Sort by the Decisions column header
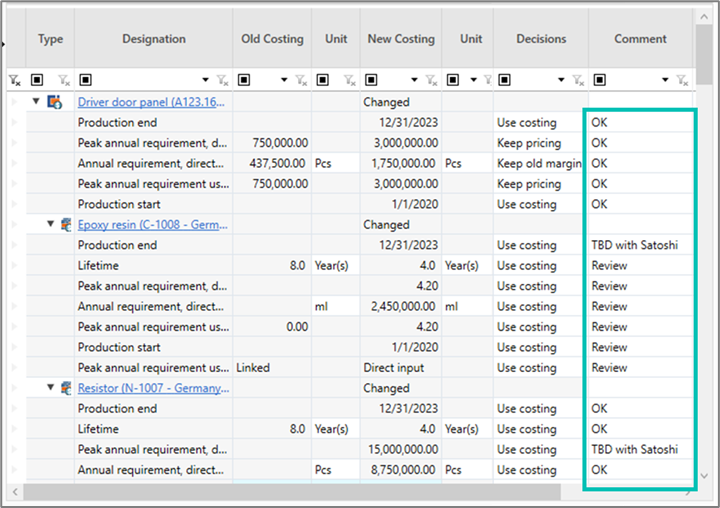The height and width of the screenshot is (508, 720). (541, 39)
